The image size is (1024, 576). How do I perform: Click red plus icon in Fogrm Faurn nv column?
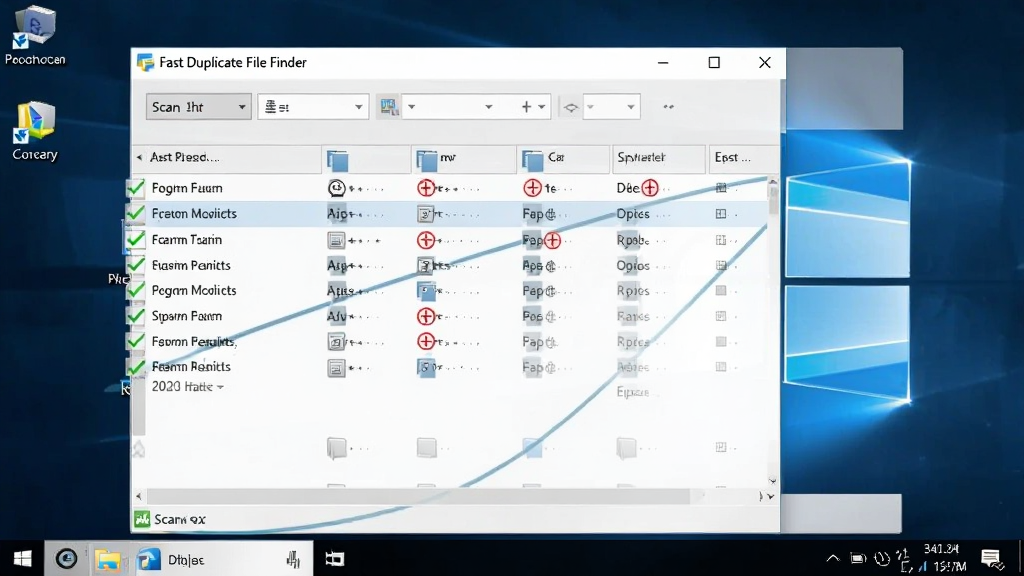426,188
